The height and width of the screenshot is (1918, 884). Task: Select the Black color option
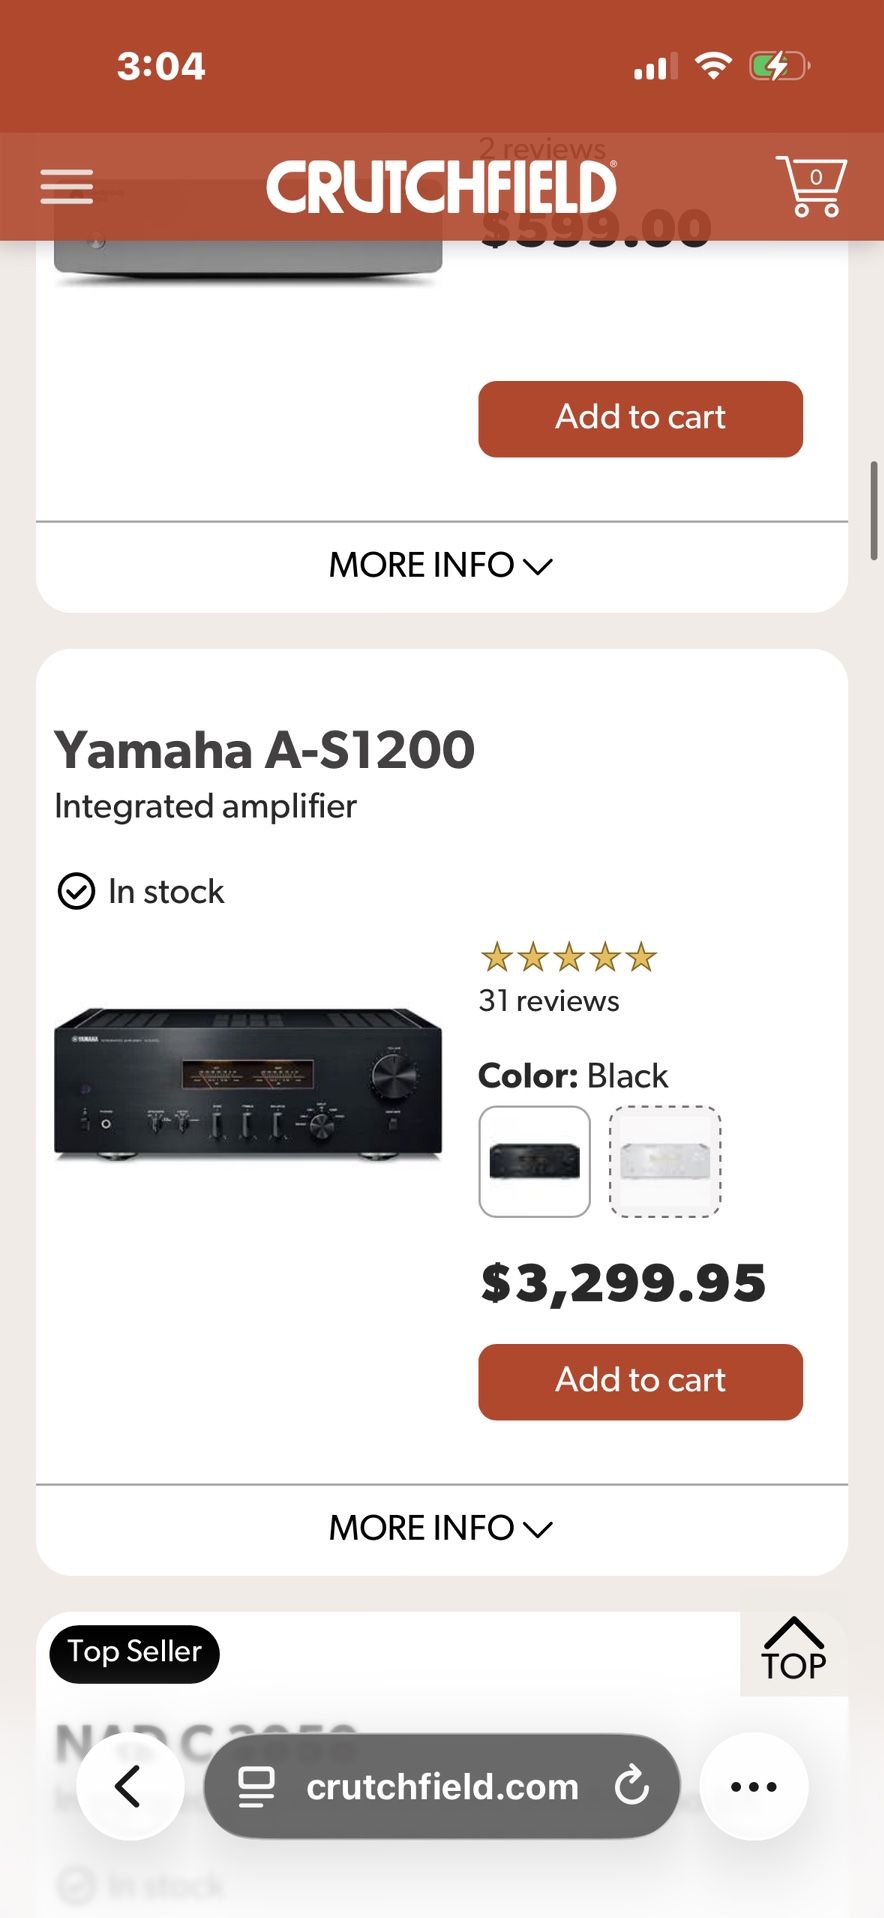click(533, 1162)
